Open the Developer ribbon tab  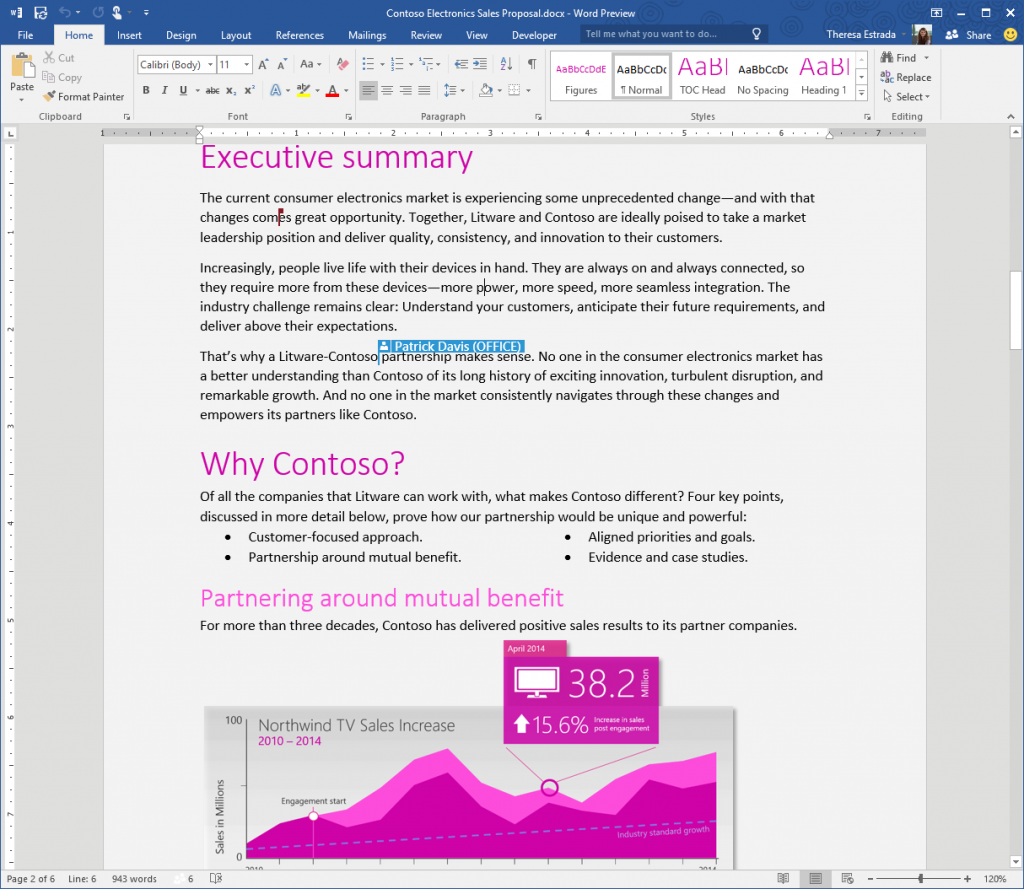click(x=534, y=33)
